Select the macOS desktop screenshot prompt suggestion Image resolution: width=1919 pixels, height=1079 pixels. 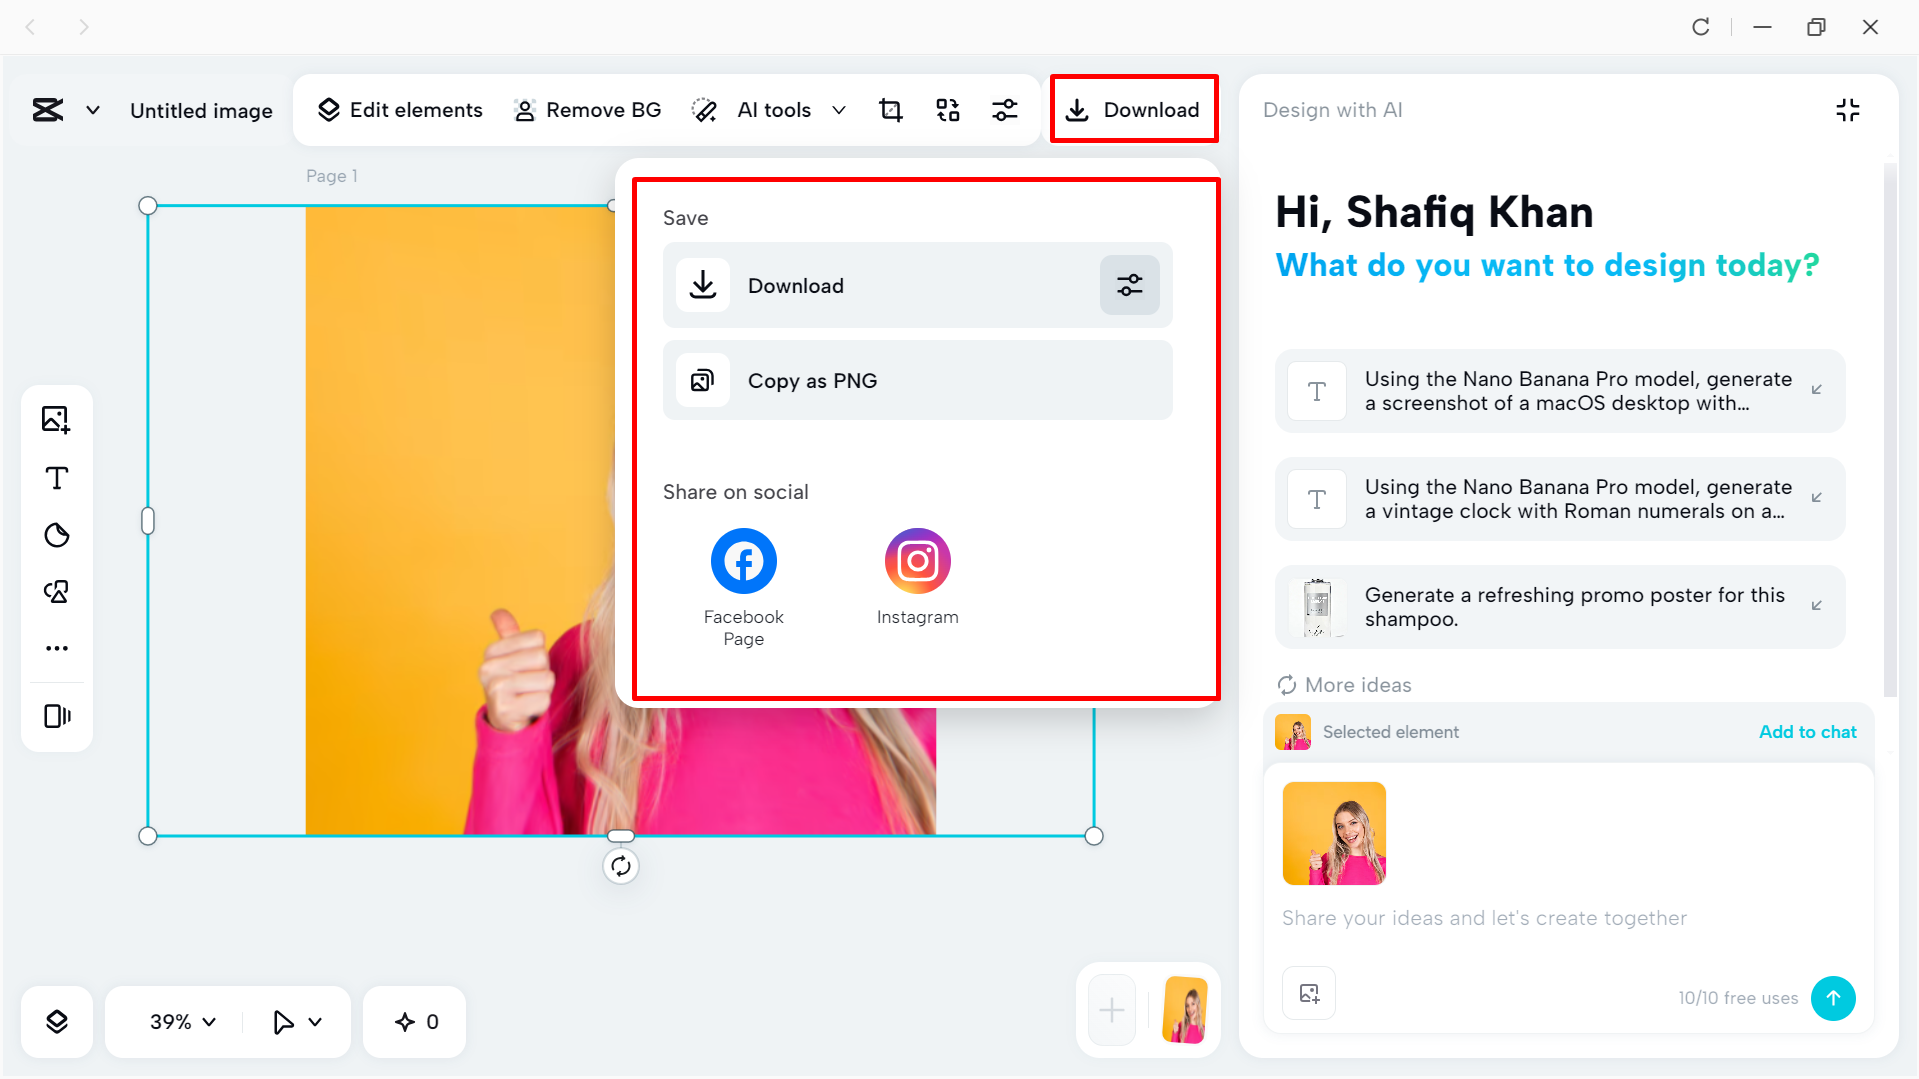(x=1560, y=391)
